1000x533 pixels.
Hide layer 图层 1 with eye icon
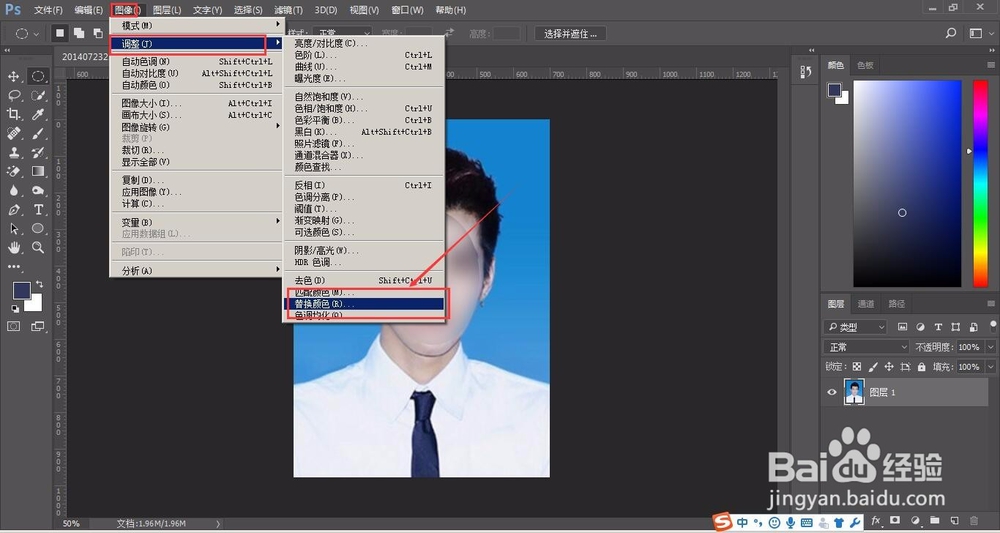coord(832,392)
